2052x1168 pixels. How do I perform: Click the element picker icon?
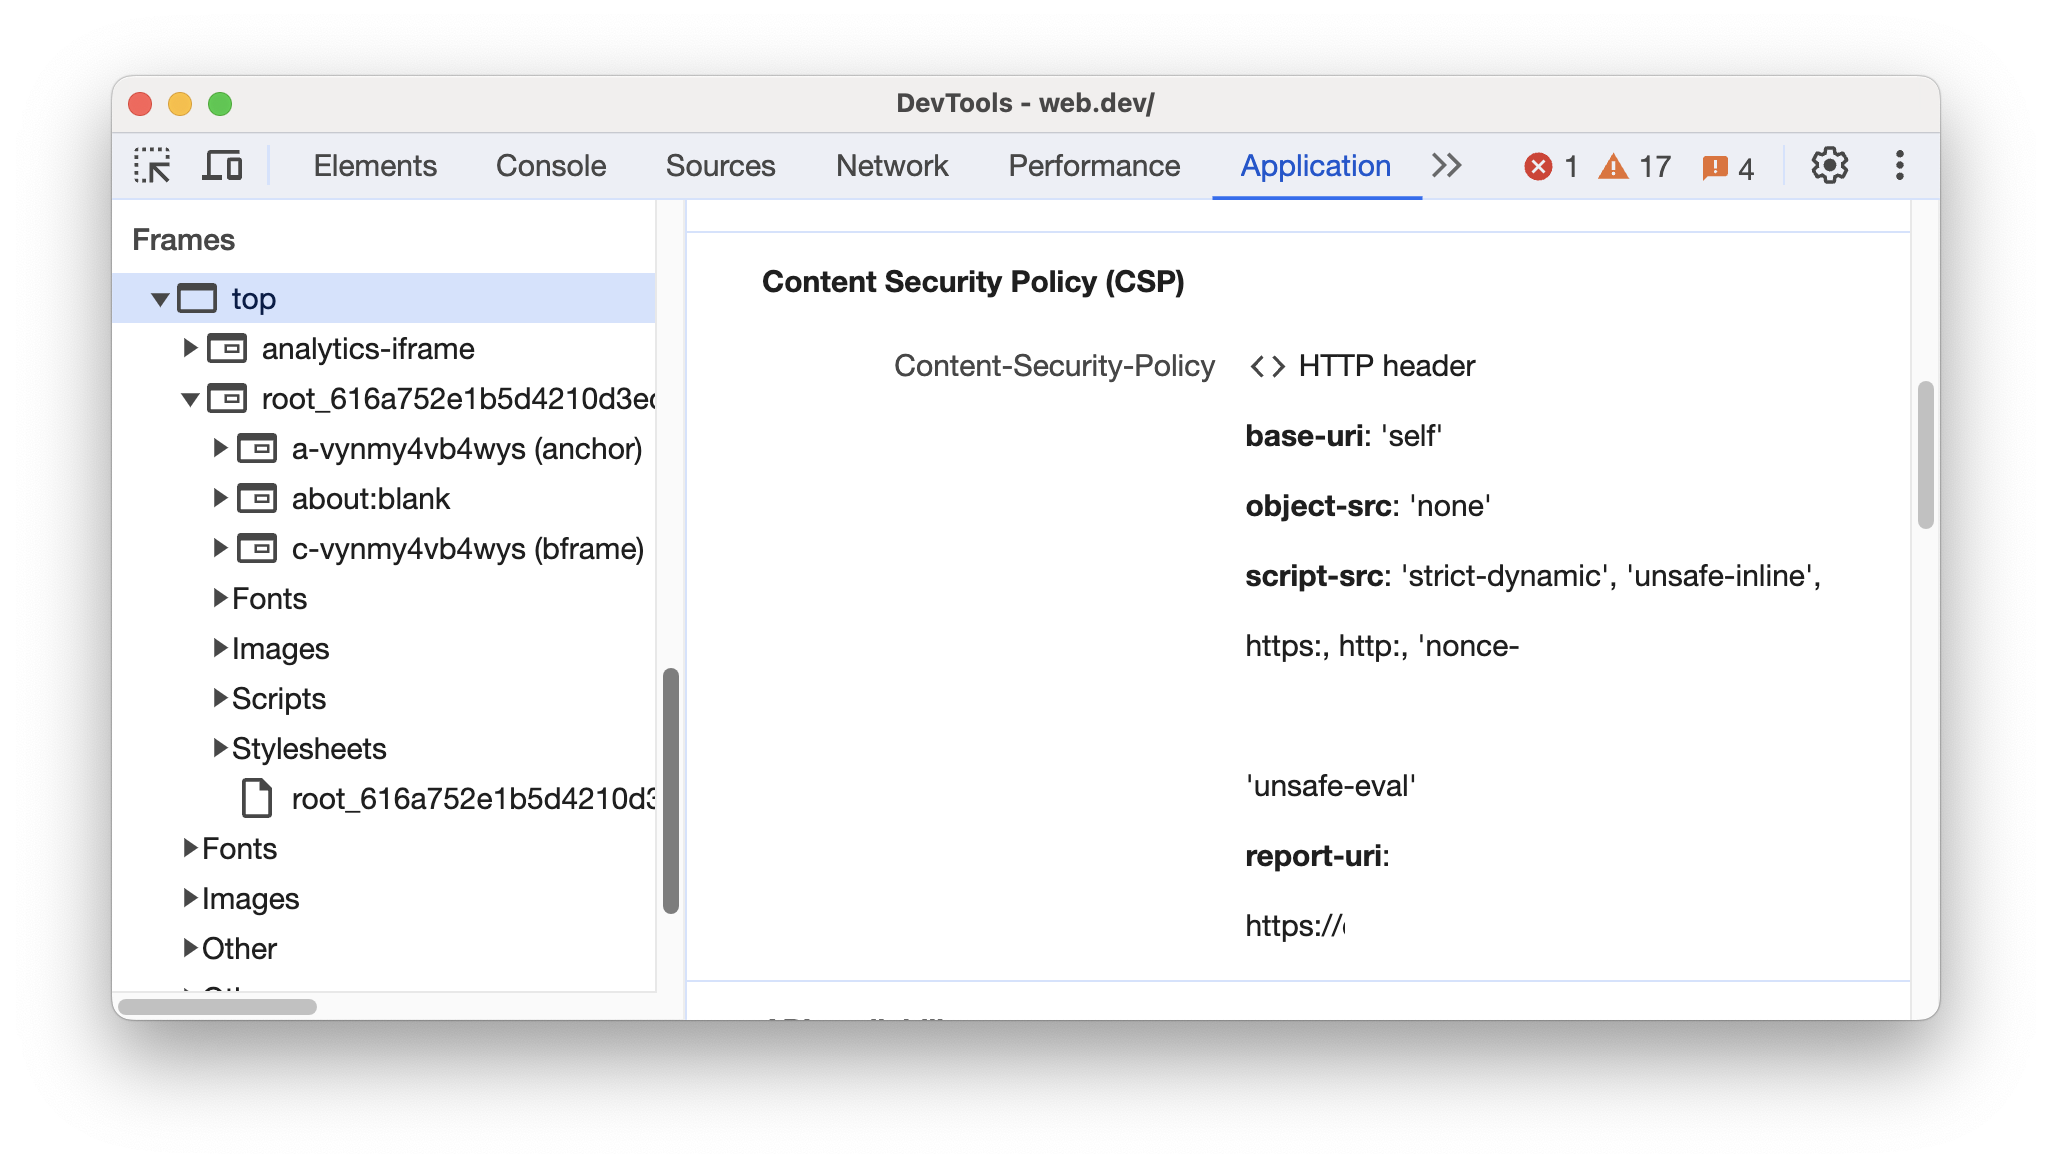tap(152, 165)
